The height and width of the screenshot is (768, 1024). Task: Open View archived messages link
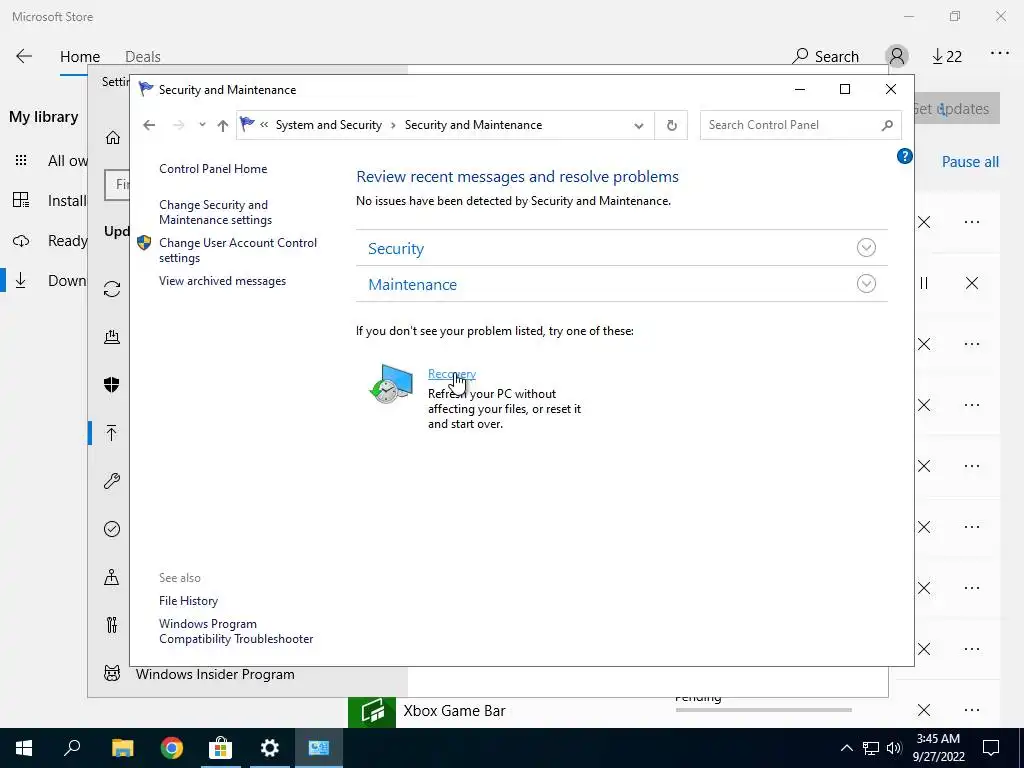click(x=222, y=281)
